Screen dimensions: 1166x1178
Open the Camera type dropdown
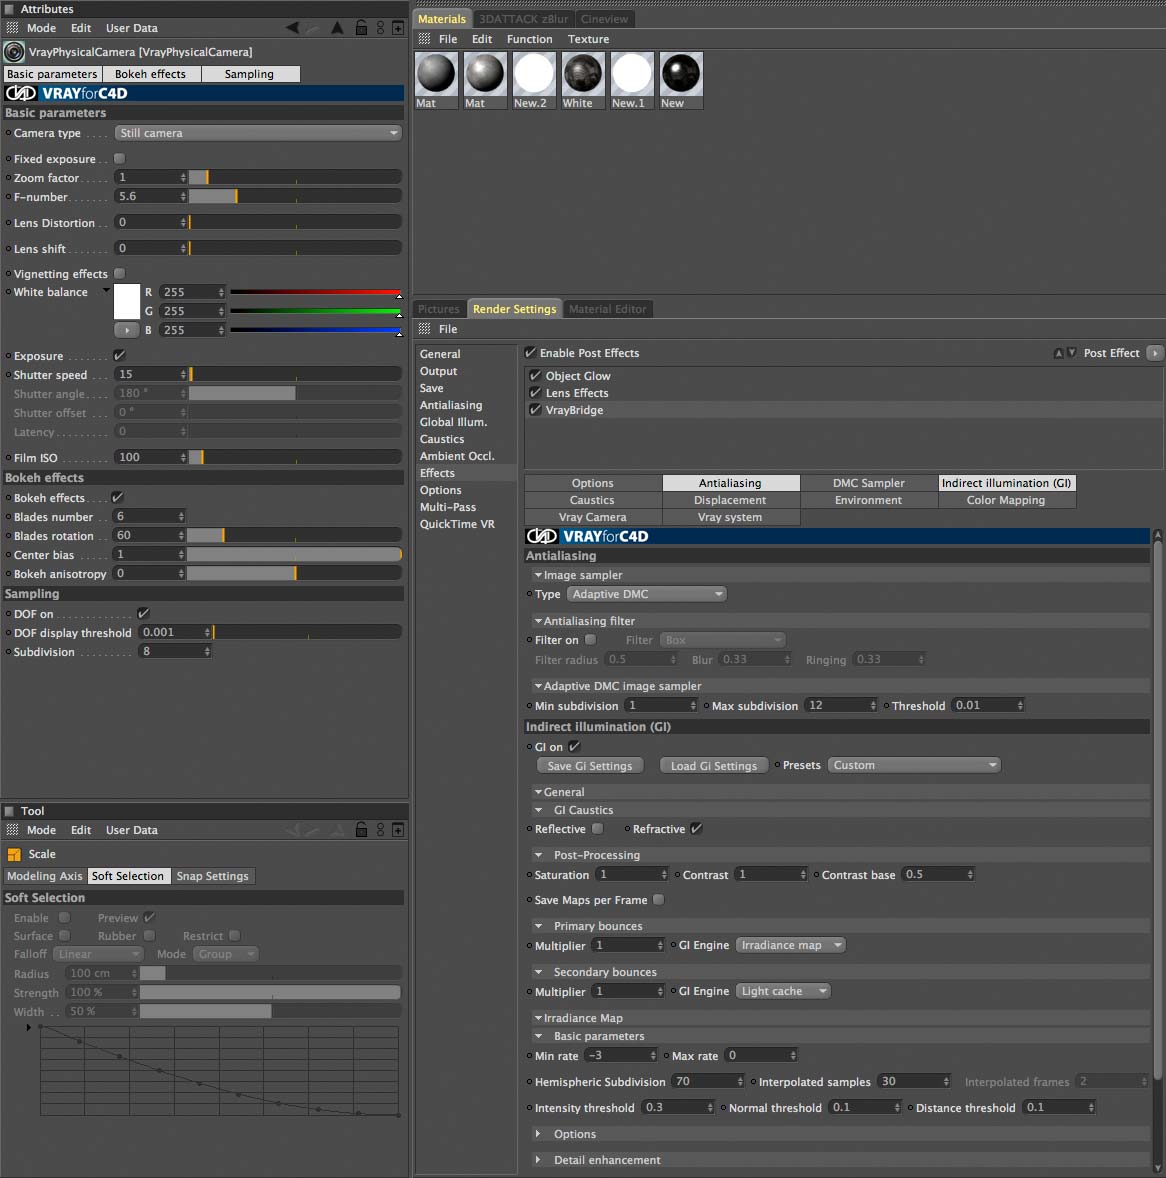(x=258, y=133)
